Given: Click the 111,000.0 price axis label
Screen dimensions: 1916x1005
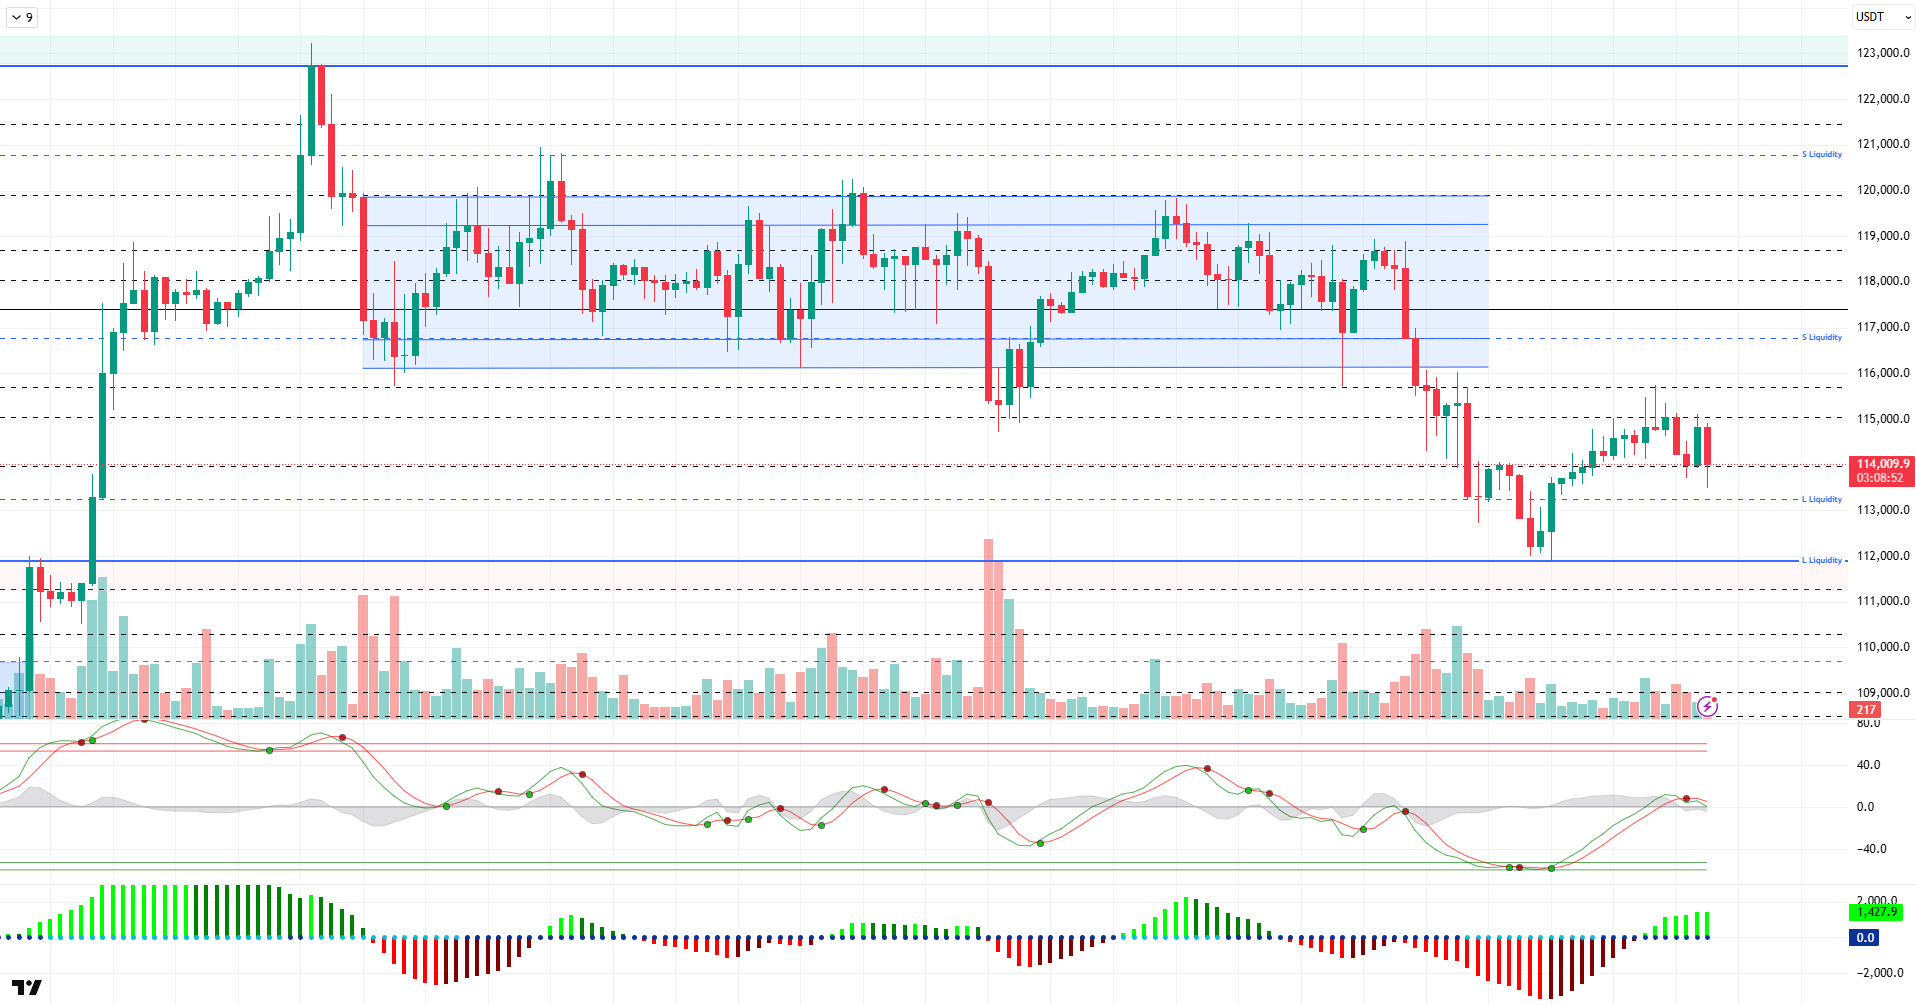Looking at the screenshot, I should click(x=1883, y=601).
